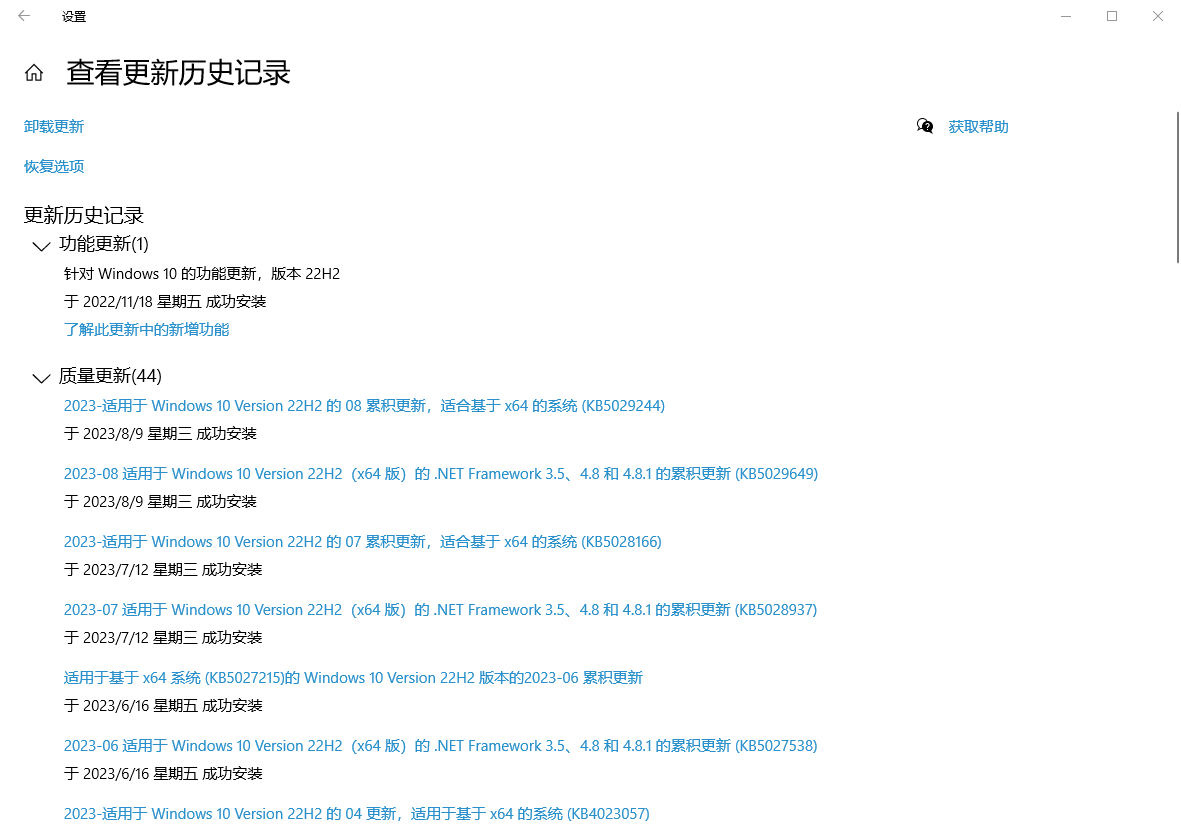The height and width of the screenshot is (828, 1181).
Task: Click the 查看更新历史记录 page title
Action: tap(179, 73)
